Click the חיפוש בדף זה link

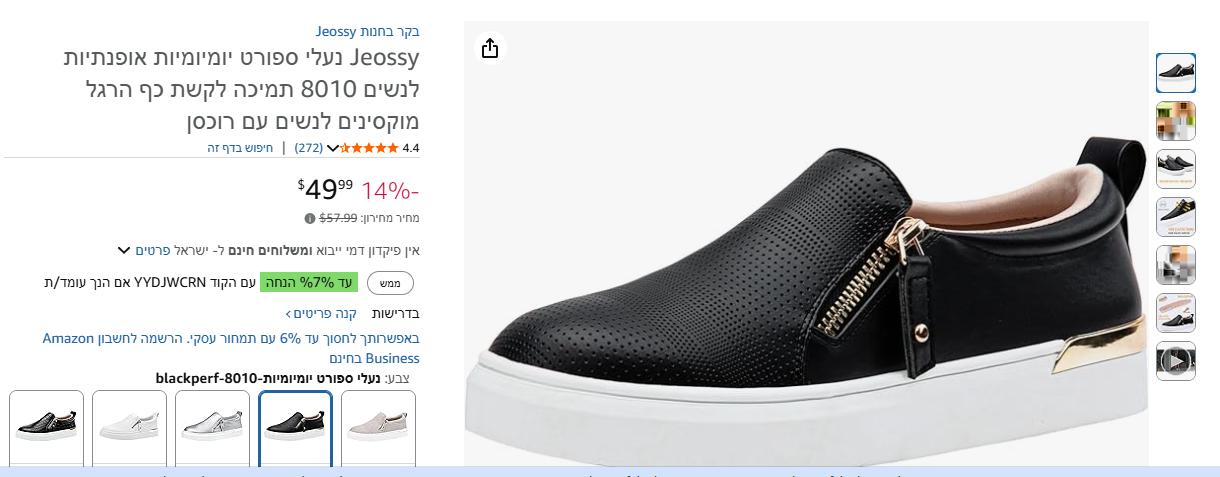[x=240, y=148]
